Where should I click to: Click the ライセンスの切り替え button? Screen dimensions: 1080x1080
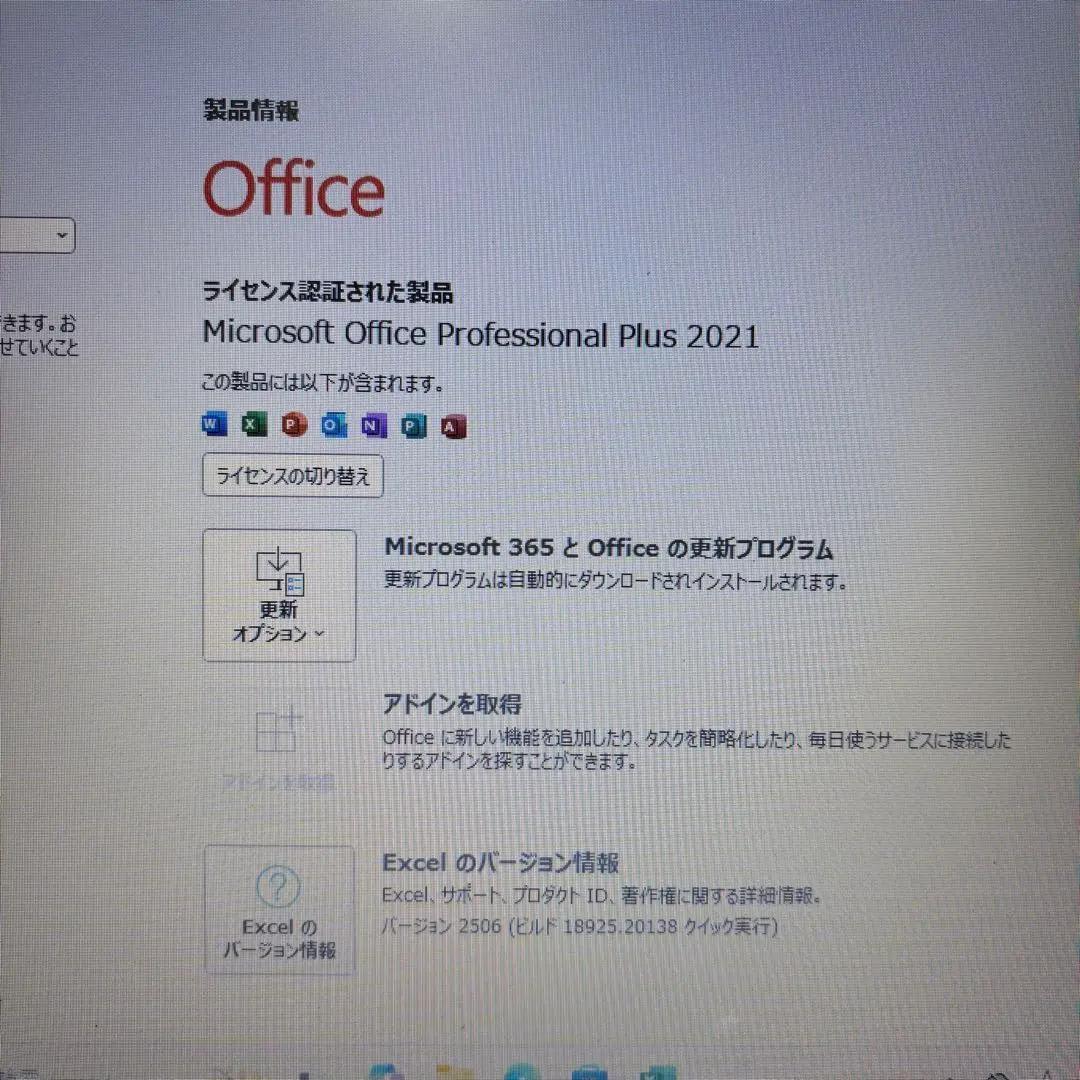pyautogui.click(x=293, y=475)
